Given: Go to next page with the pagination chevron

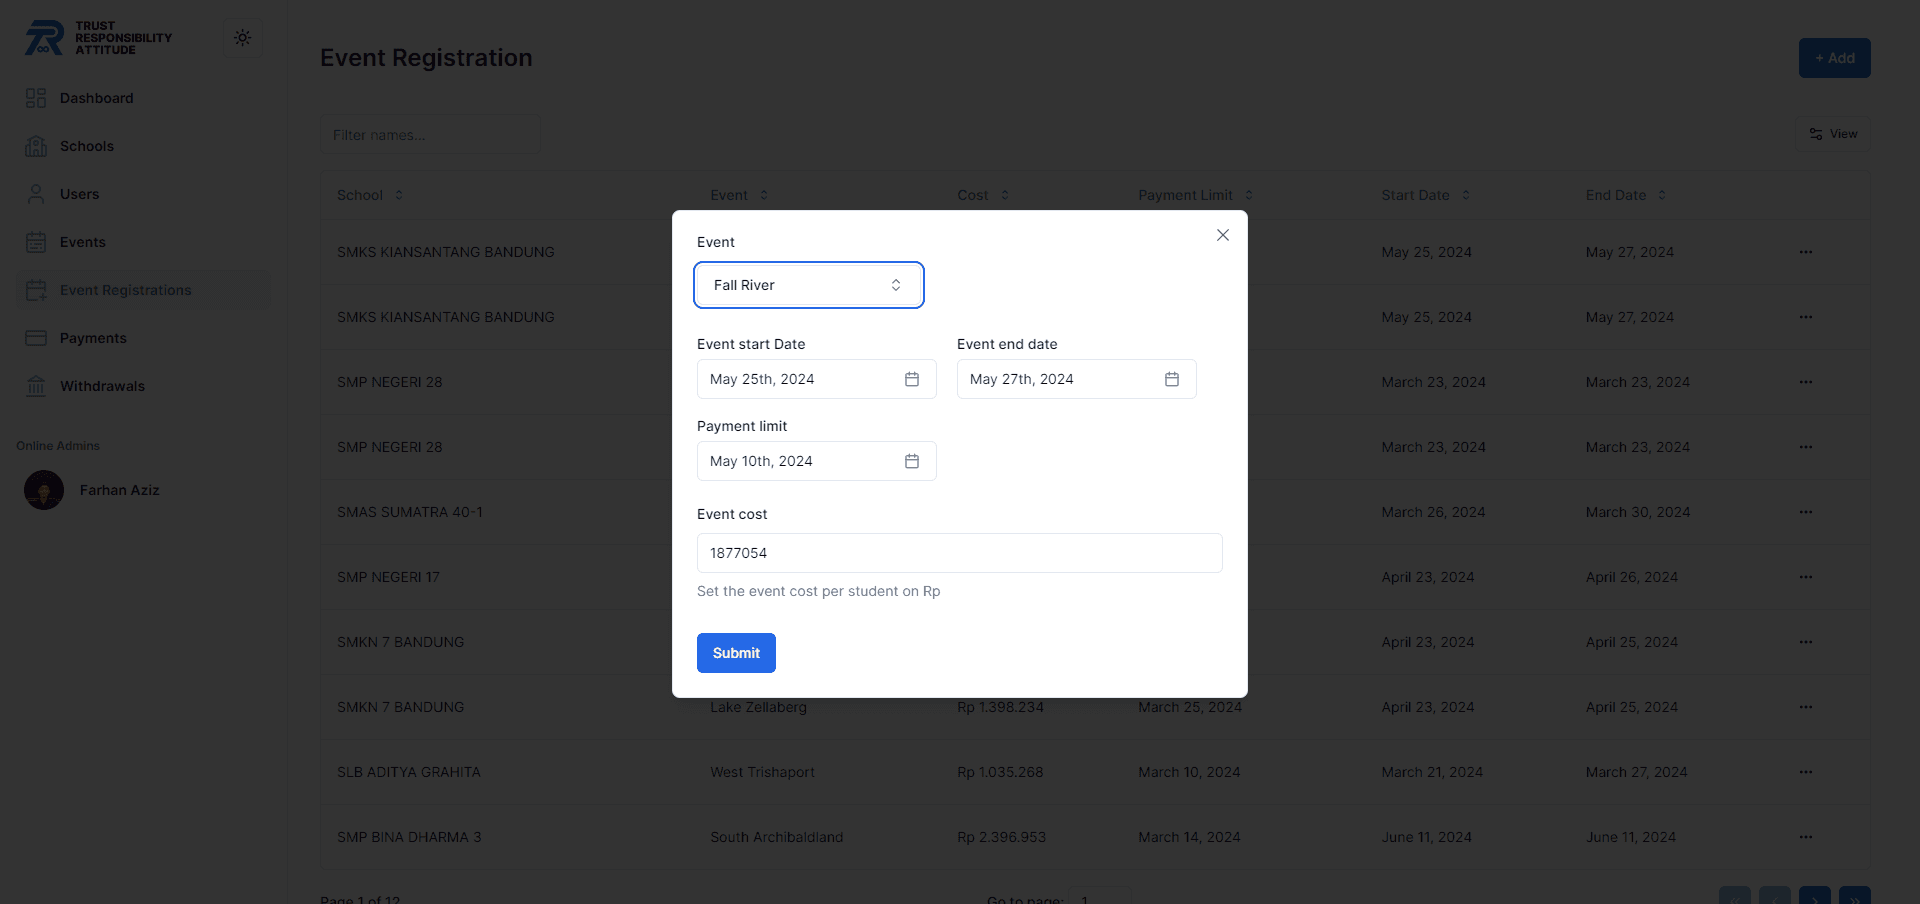Looking at the screenshot, I should tap(1815, 897).
